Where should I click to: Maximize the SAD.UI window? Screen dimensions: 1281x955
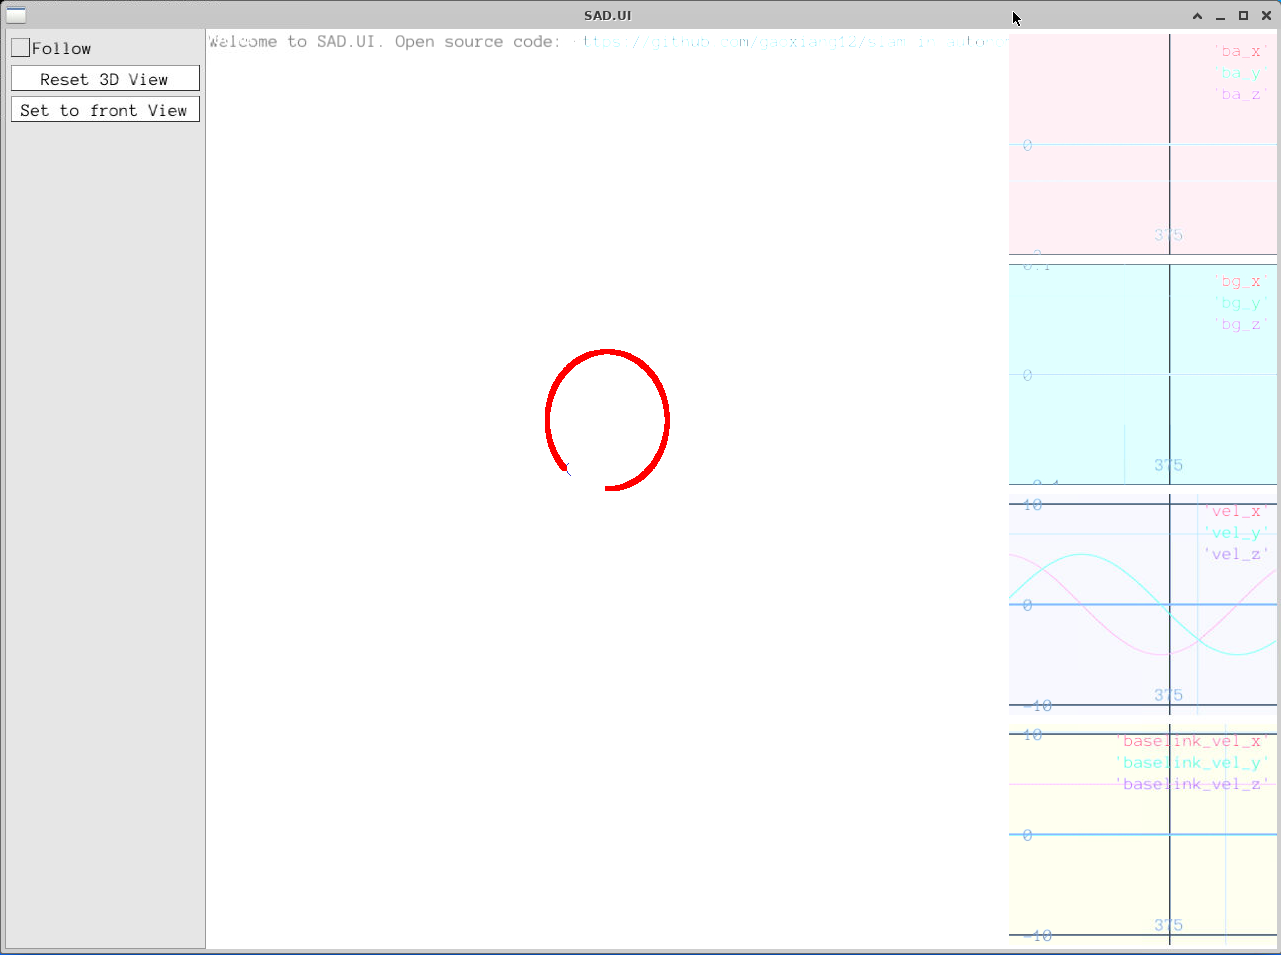pyautogui.click(x=1243, y=16)
